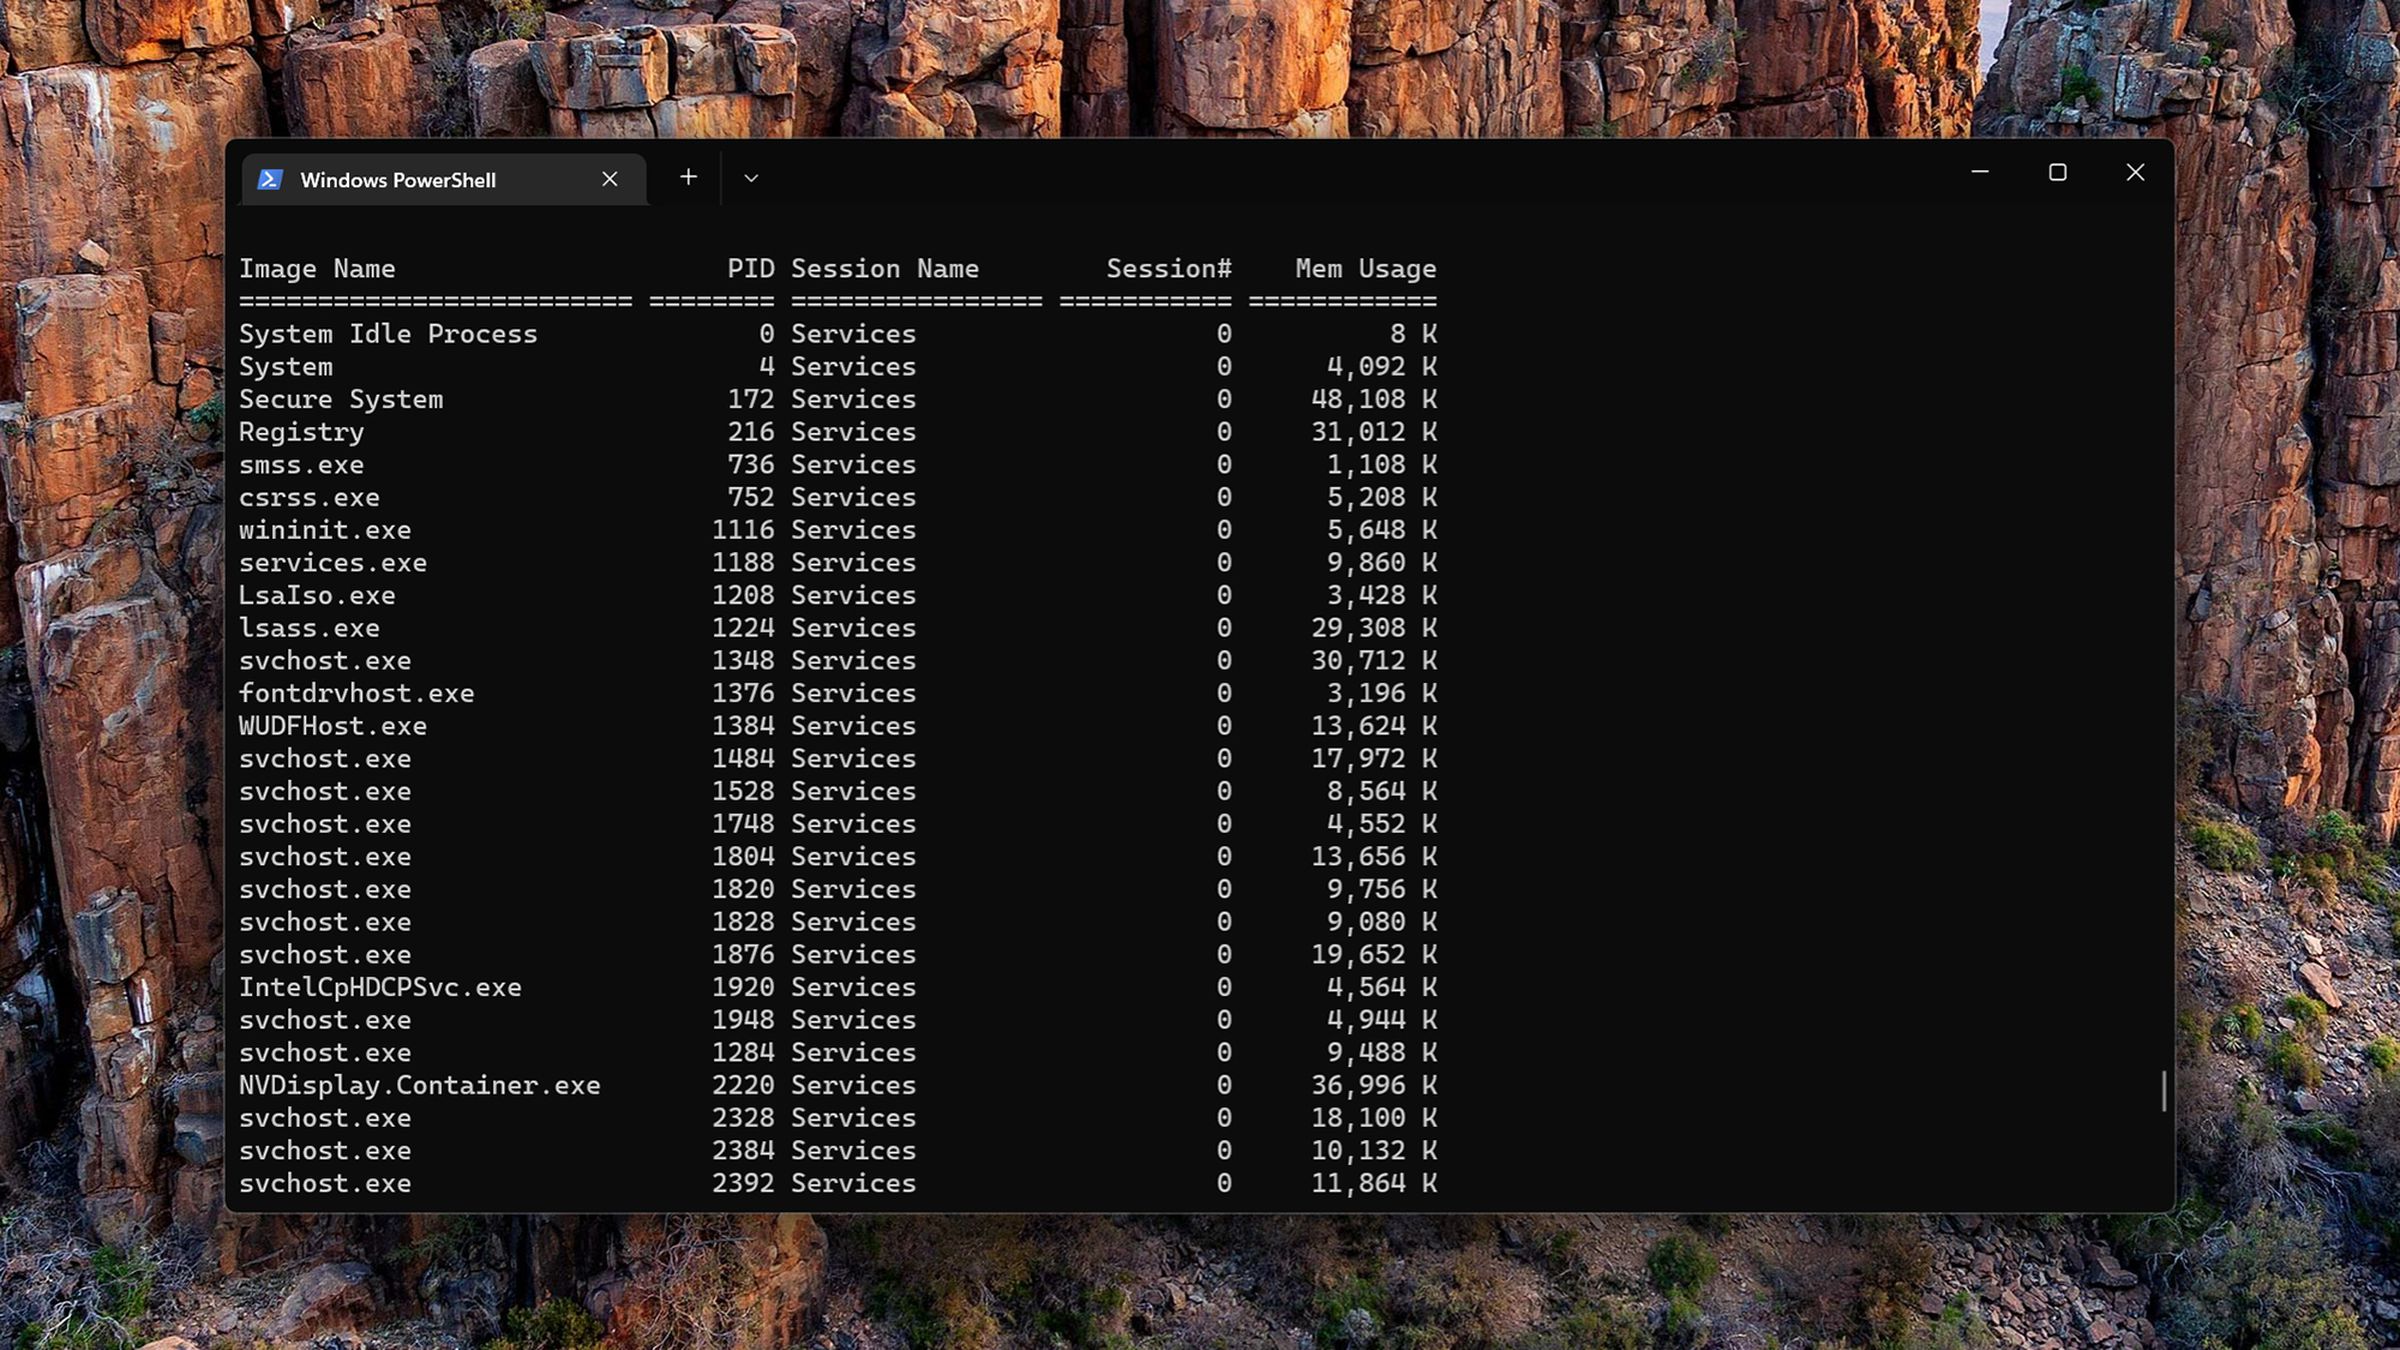Click the Session Name column header
The image size is (2400, 1350).
click(x=886, y=268)
